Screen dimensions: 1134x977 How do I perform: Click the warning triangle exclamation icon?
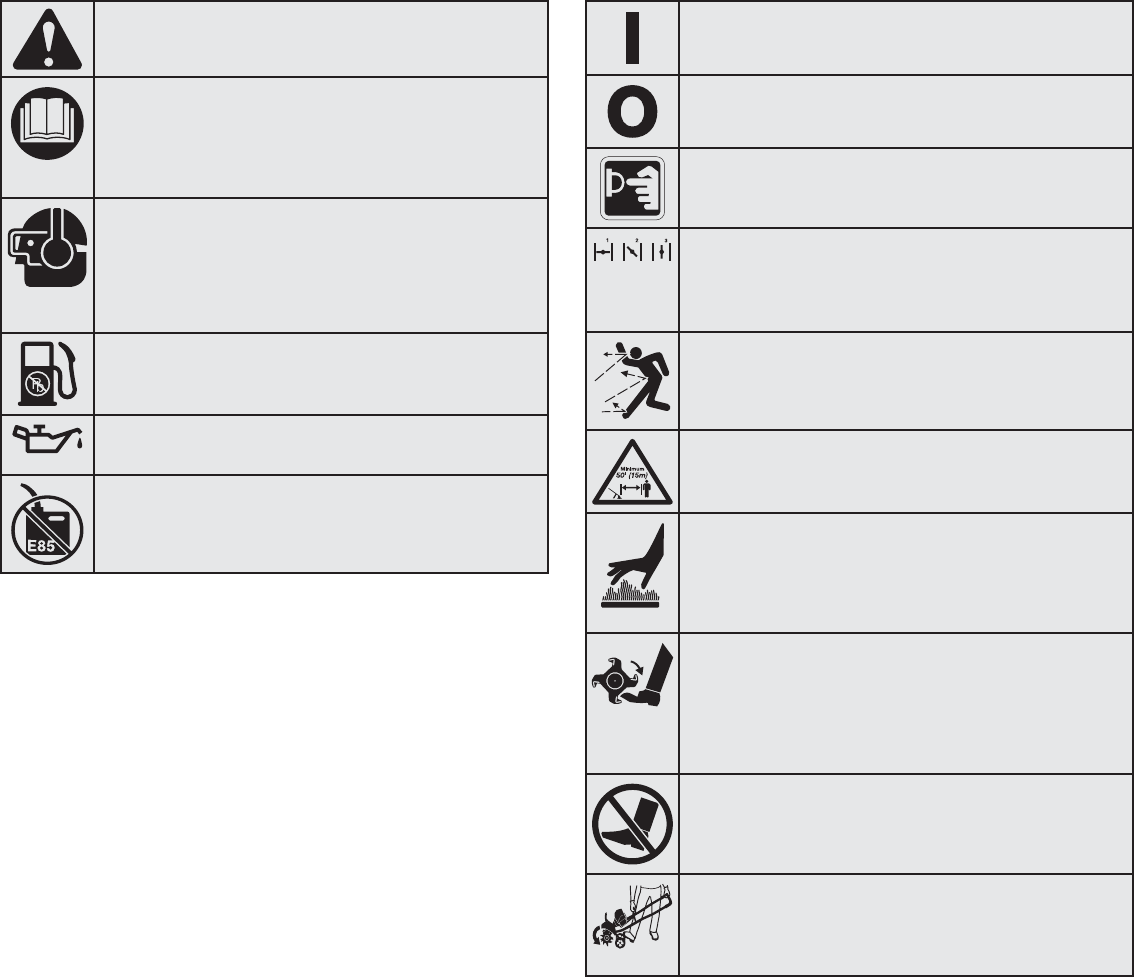point(48,39)
